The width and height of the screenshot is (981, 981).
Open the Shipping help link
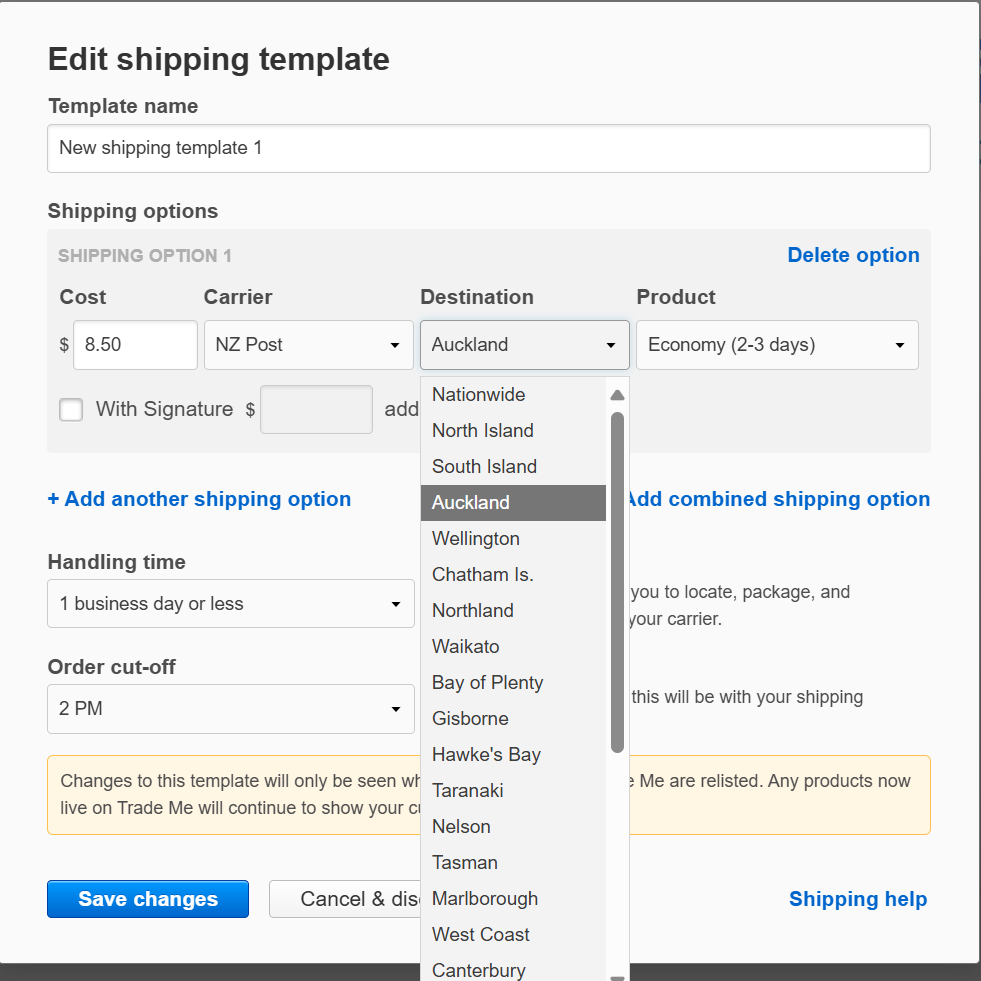click(x=857, y=899)
